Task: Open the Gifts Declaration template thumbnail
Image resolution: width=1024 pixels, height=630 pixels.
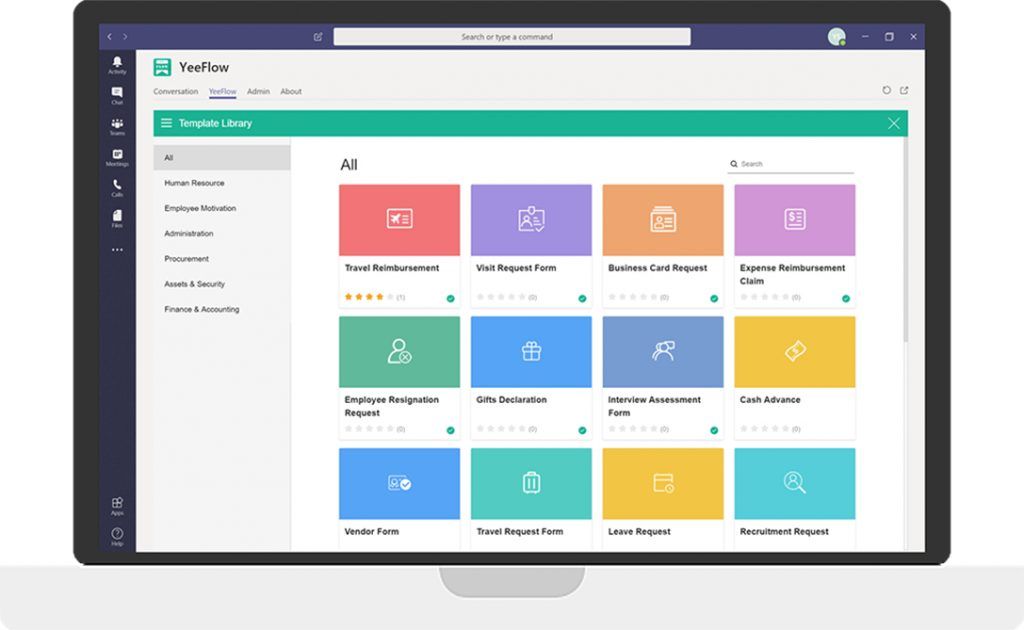Action: (531, 352)
